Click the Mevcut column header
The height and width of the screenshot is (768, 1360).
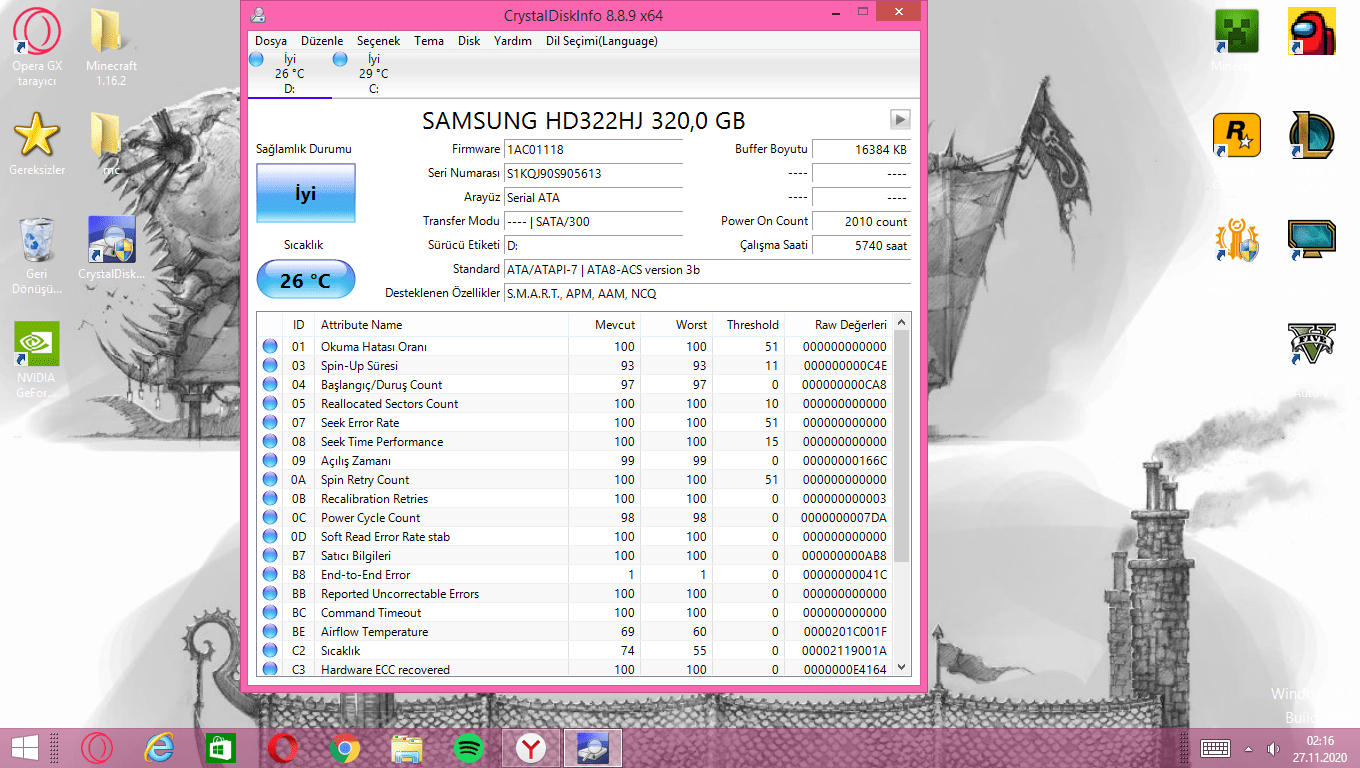pos(605,325)
